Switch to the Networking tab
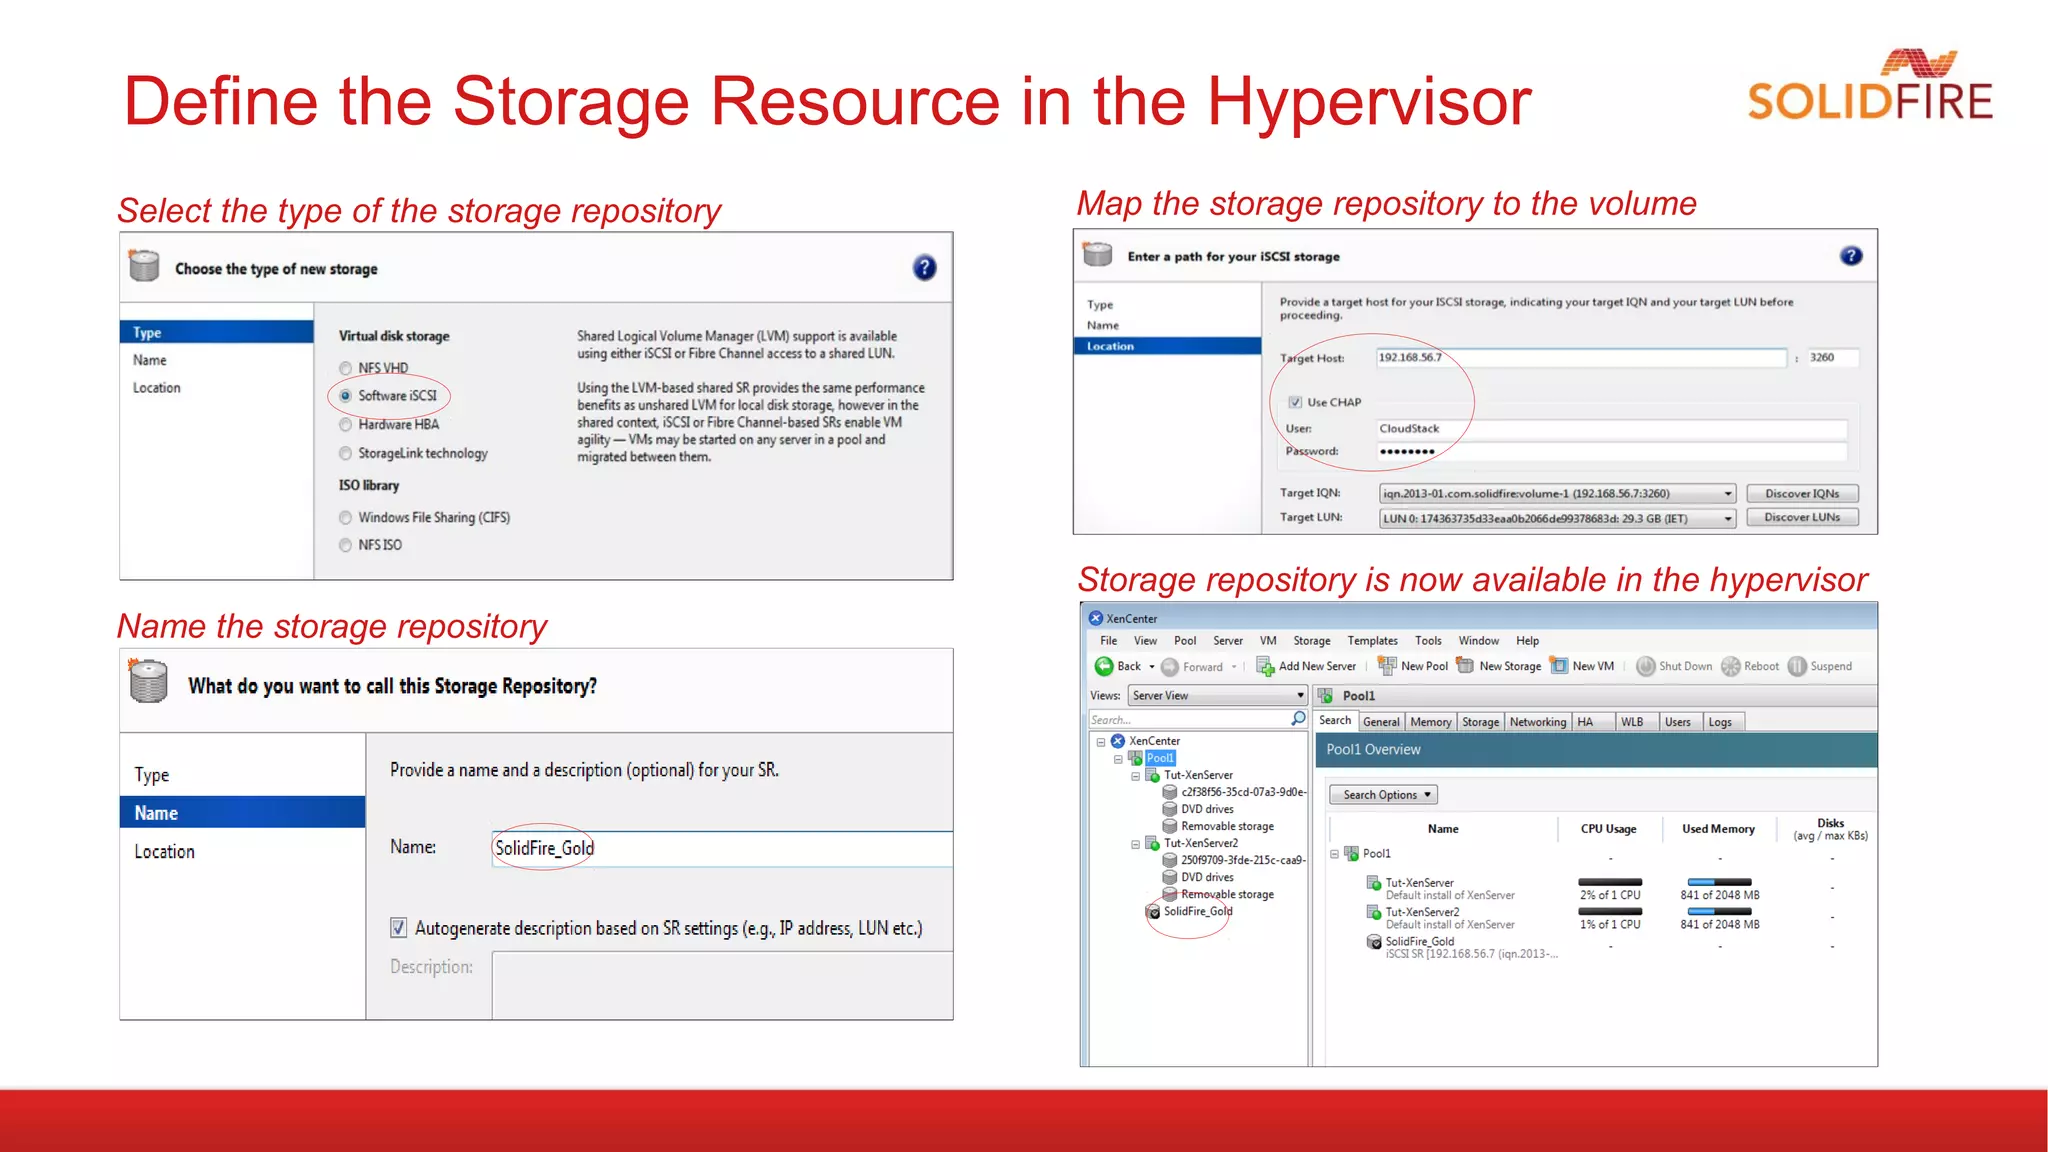Viewport: 2048px width, 1152px height. (x=1537, y=722)
